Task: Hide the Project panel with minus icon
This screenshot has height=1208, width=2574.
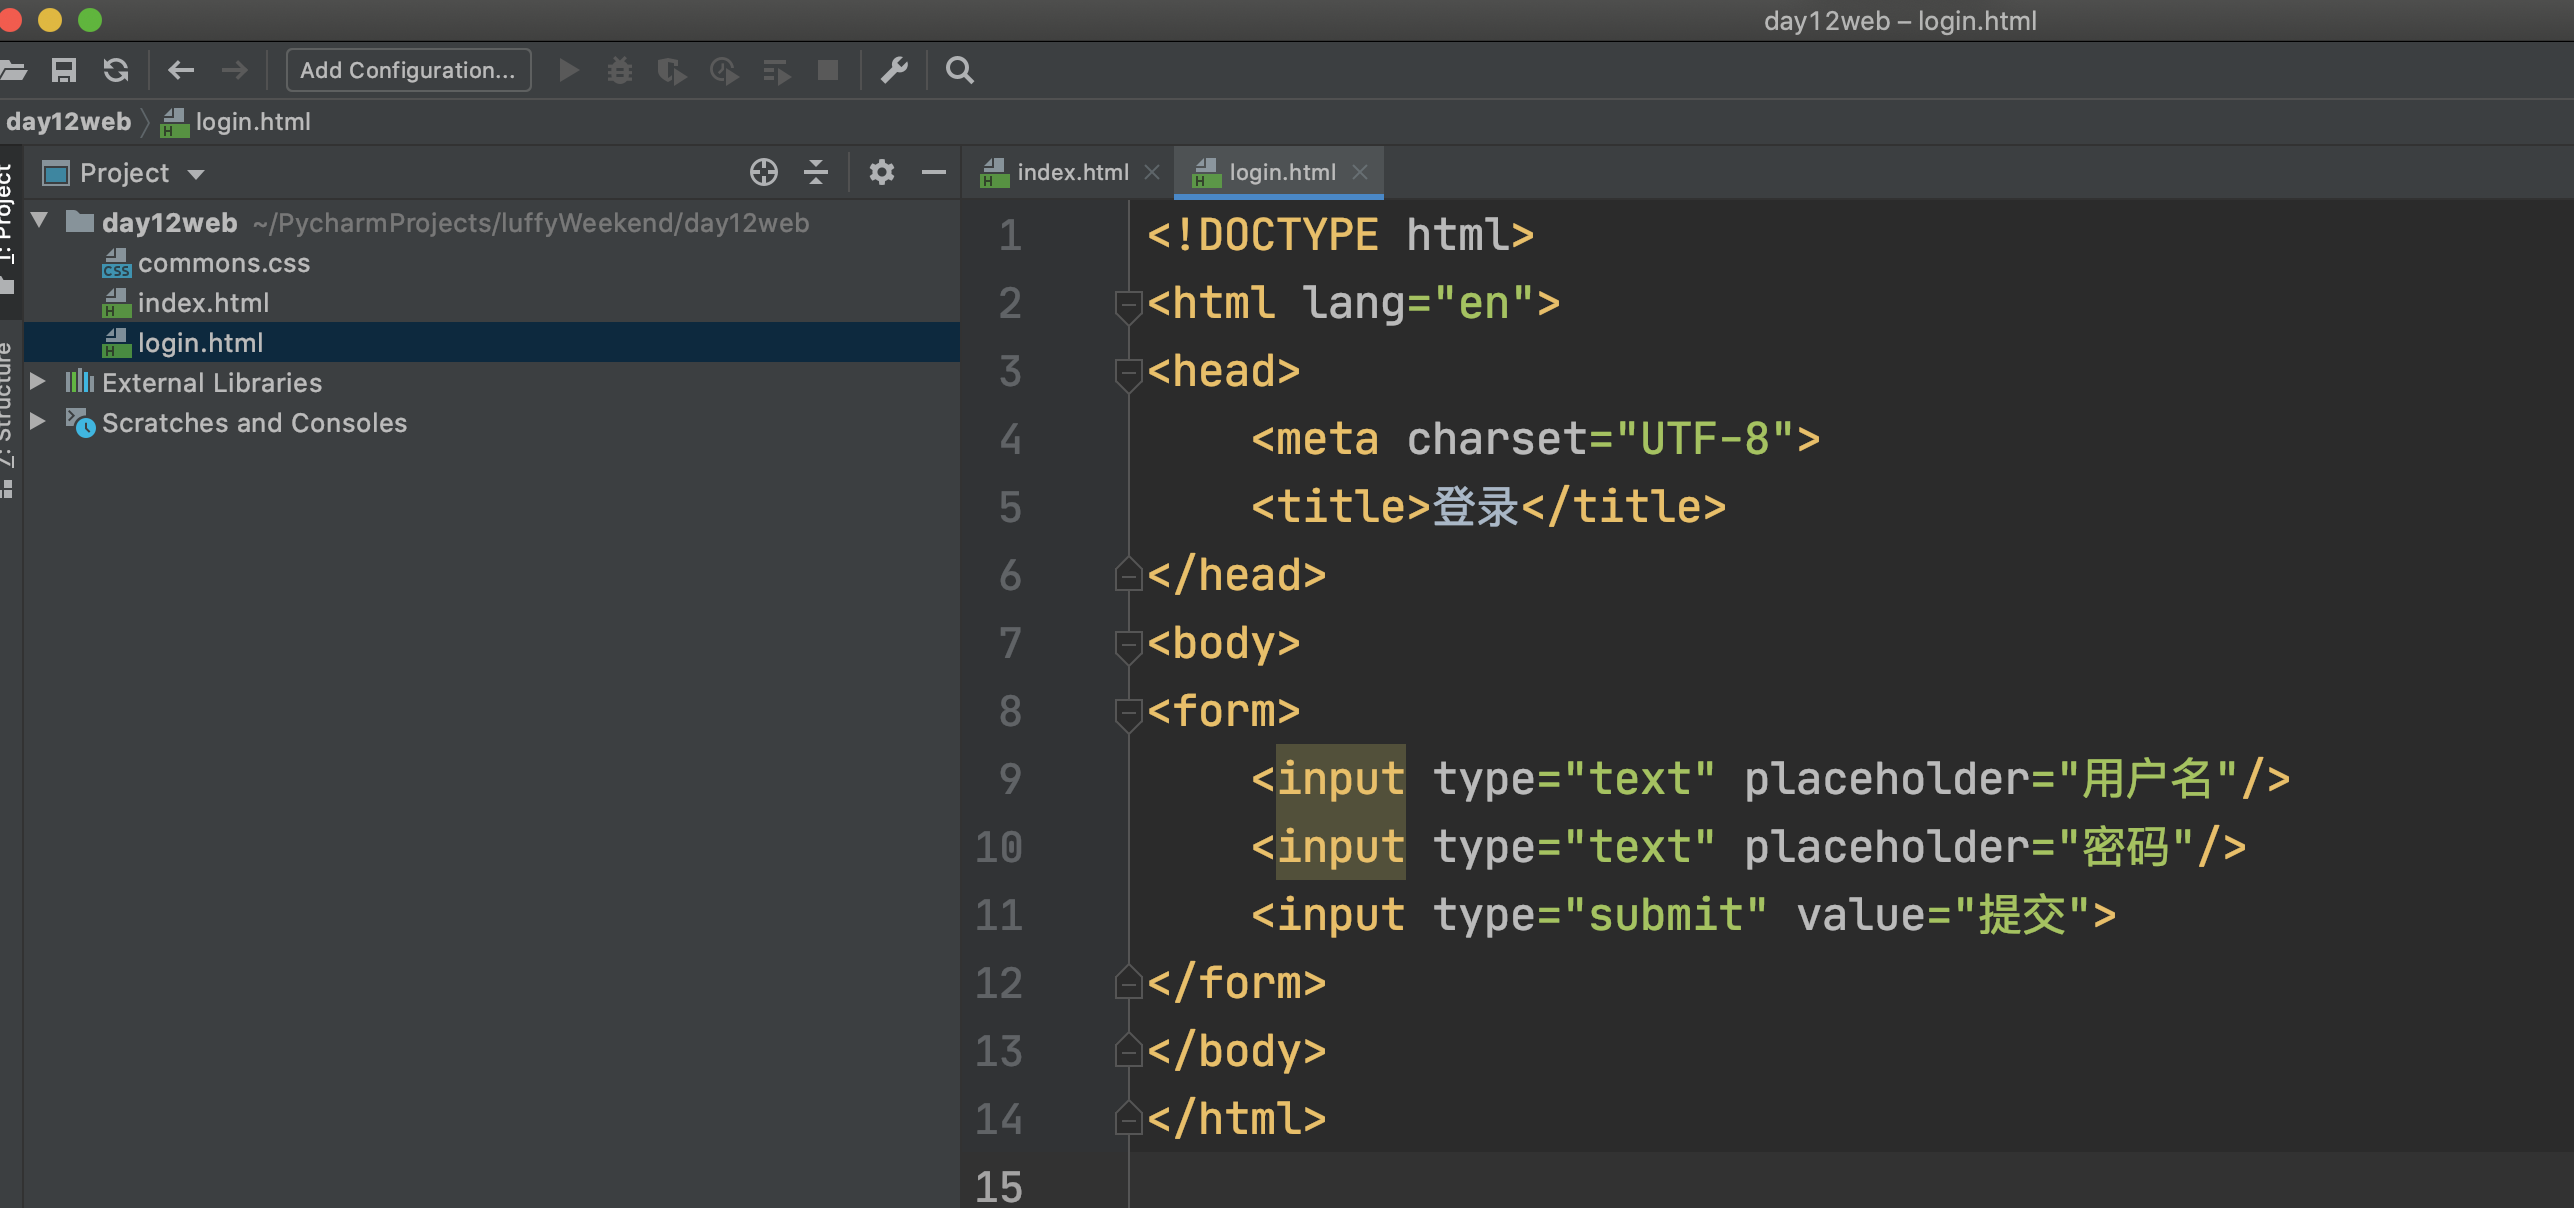Action: tap(934, 173)
